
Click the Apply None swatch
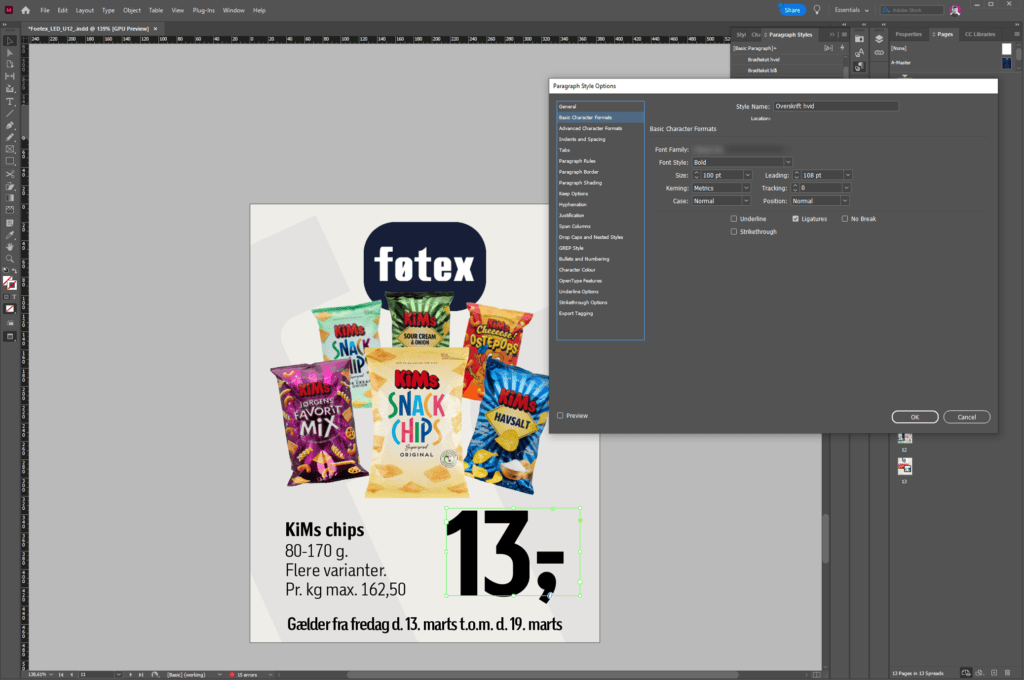coord(10,309)
